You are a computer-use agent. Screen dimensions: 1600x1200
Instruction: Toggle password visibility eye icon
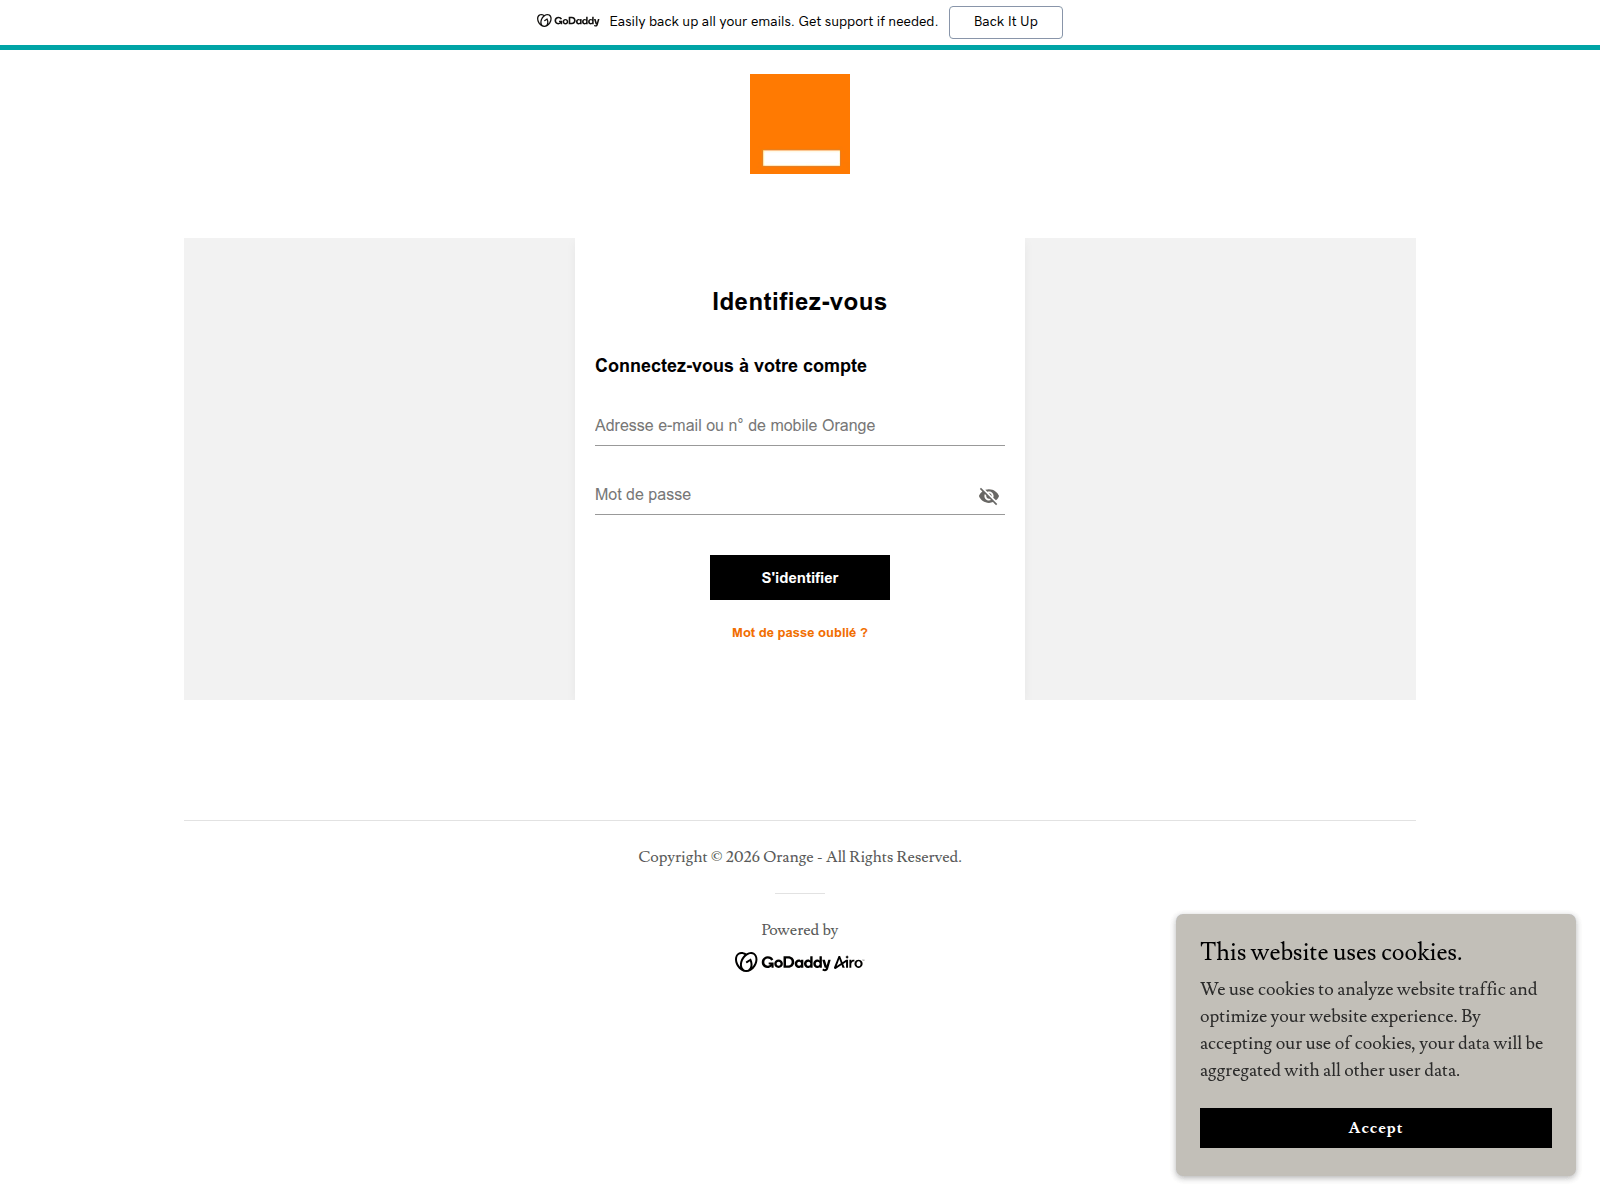pos(989,496)
